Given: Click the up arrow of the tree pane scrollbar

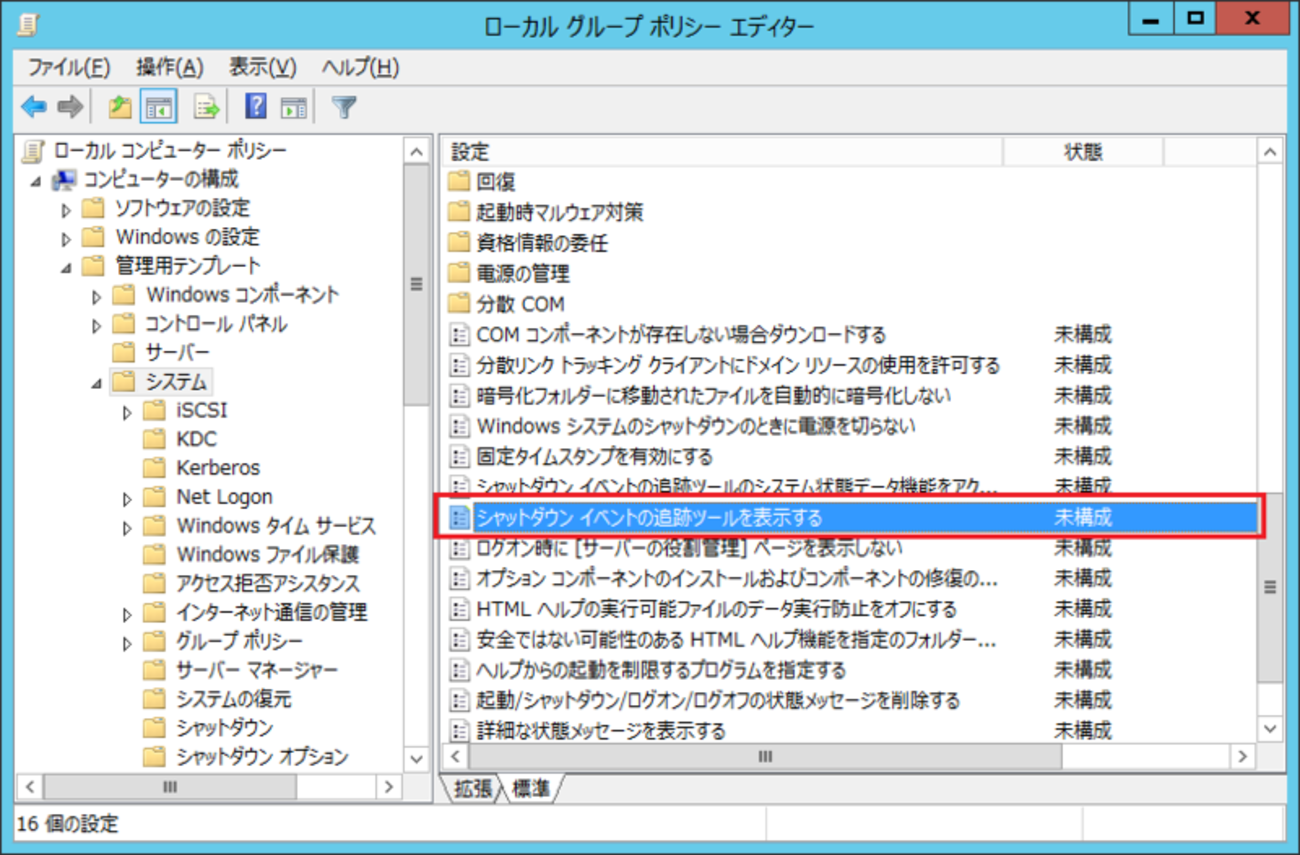Looking at the screenshot, I should (x=417, y=152).
